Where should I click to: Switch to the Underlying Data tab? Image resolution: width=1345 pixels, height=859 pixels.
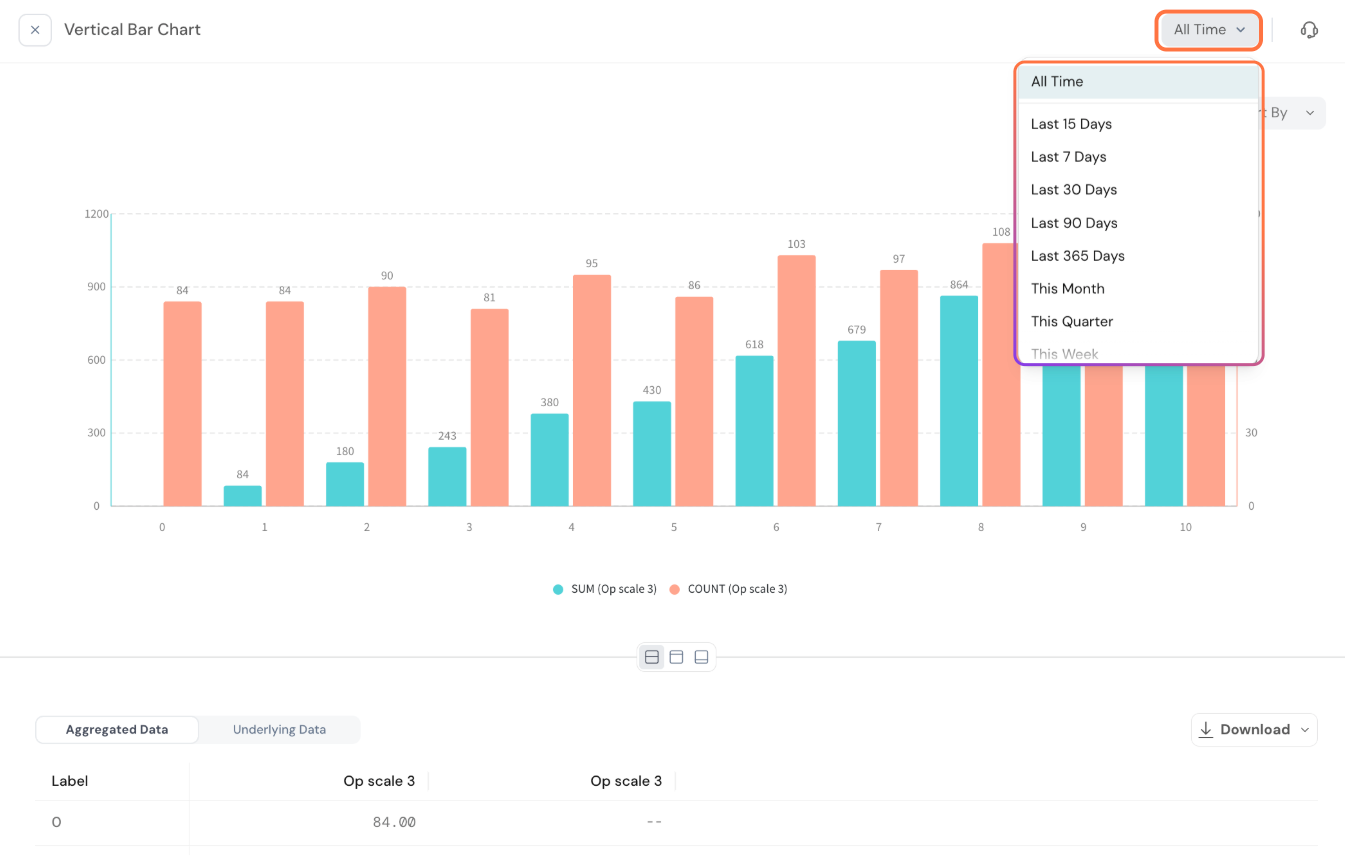tap(279, 729)
